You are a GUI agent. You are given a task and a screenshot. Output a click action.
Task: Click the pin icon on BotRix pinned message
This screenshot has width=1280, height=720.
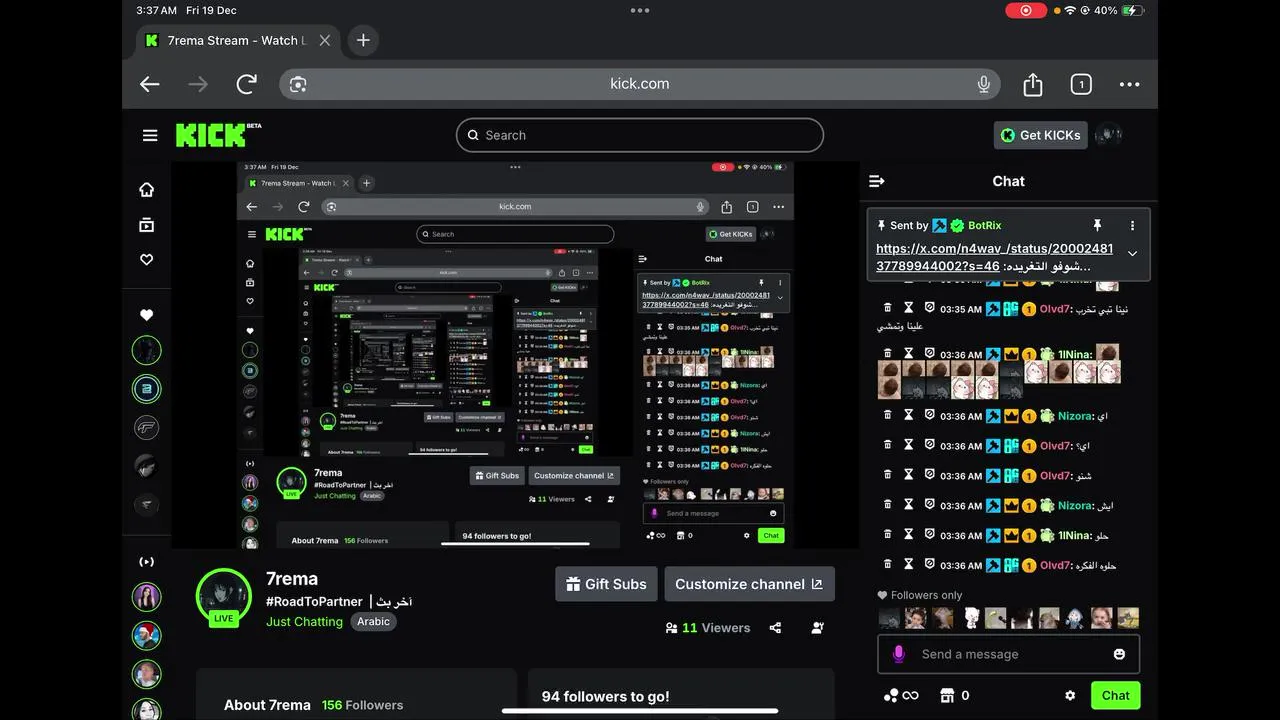coord(1097,225)
